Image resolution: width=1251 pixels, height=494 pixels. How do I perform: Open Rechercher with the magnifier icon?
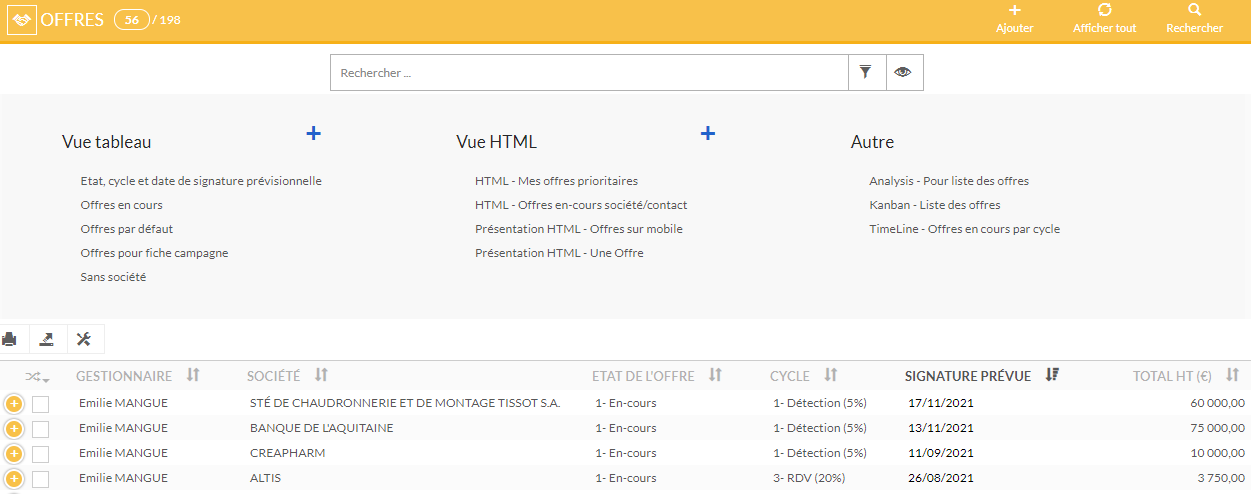pos(1194,10)
